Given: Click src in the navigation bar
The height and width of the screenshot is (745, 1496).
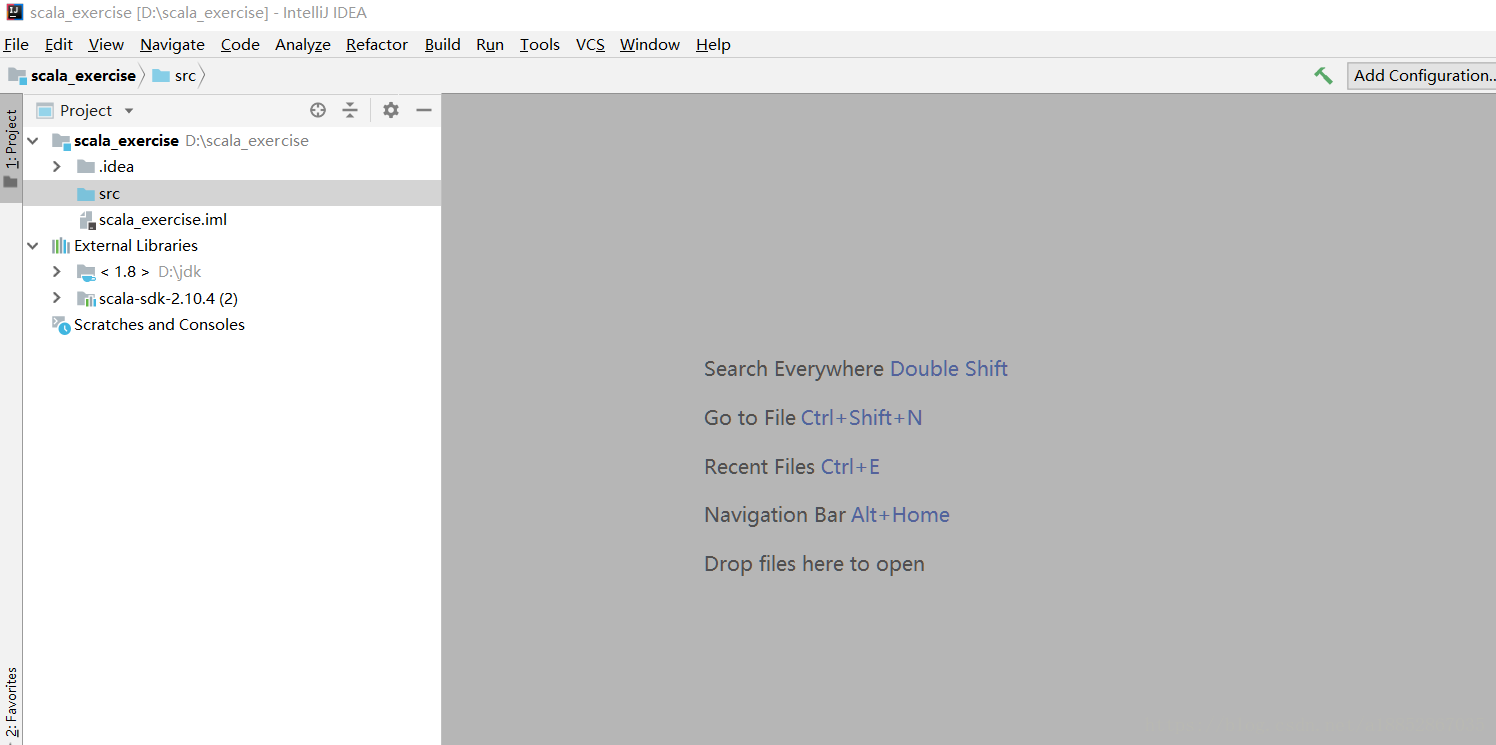Looking at the screenshot, I should pos(186,76).
